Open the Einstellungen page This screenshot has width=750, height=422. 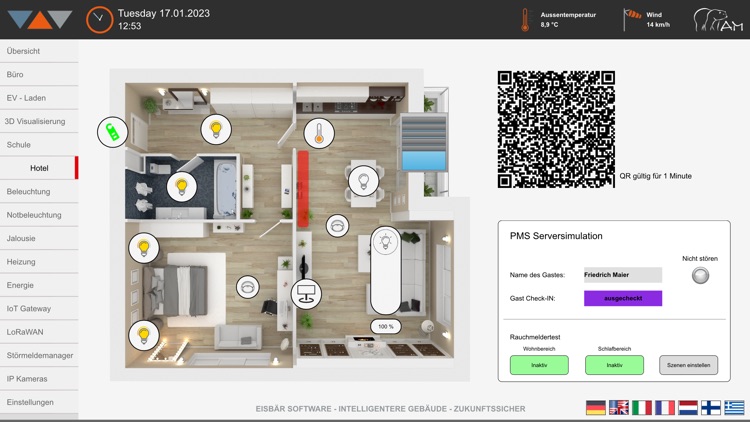pyautogui.click(x=39, y=402)
